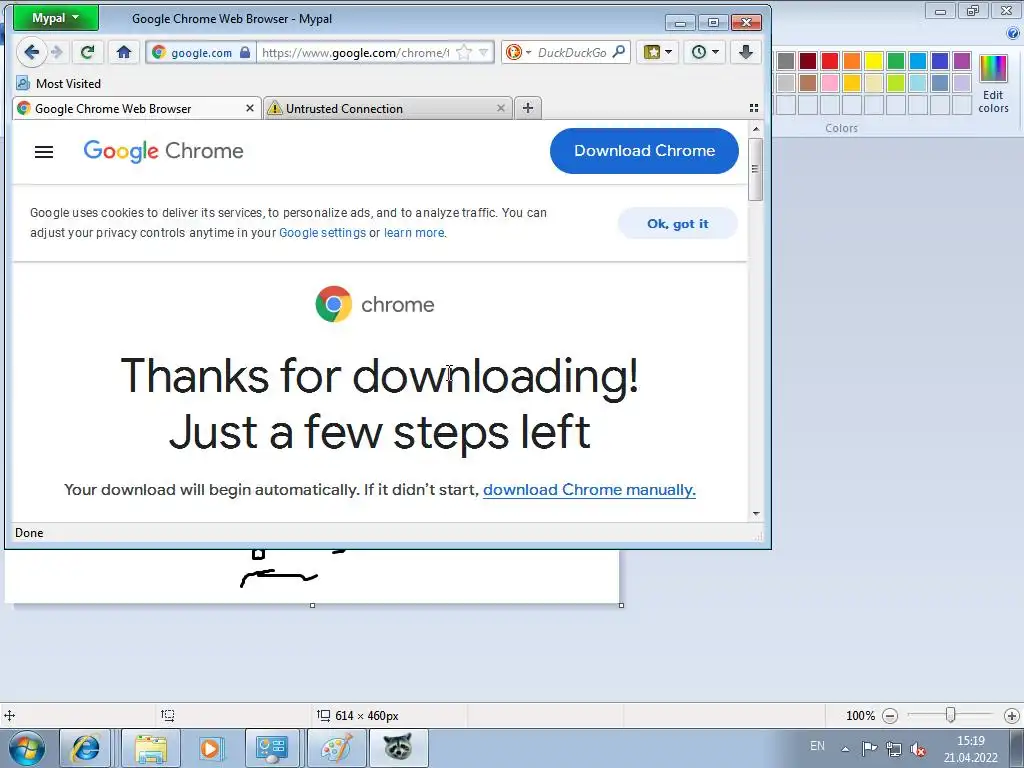1024x768 pixels.
Task: Pick the yellow color swatch in Paint
Action: (874, 61)
